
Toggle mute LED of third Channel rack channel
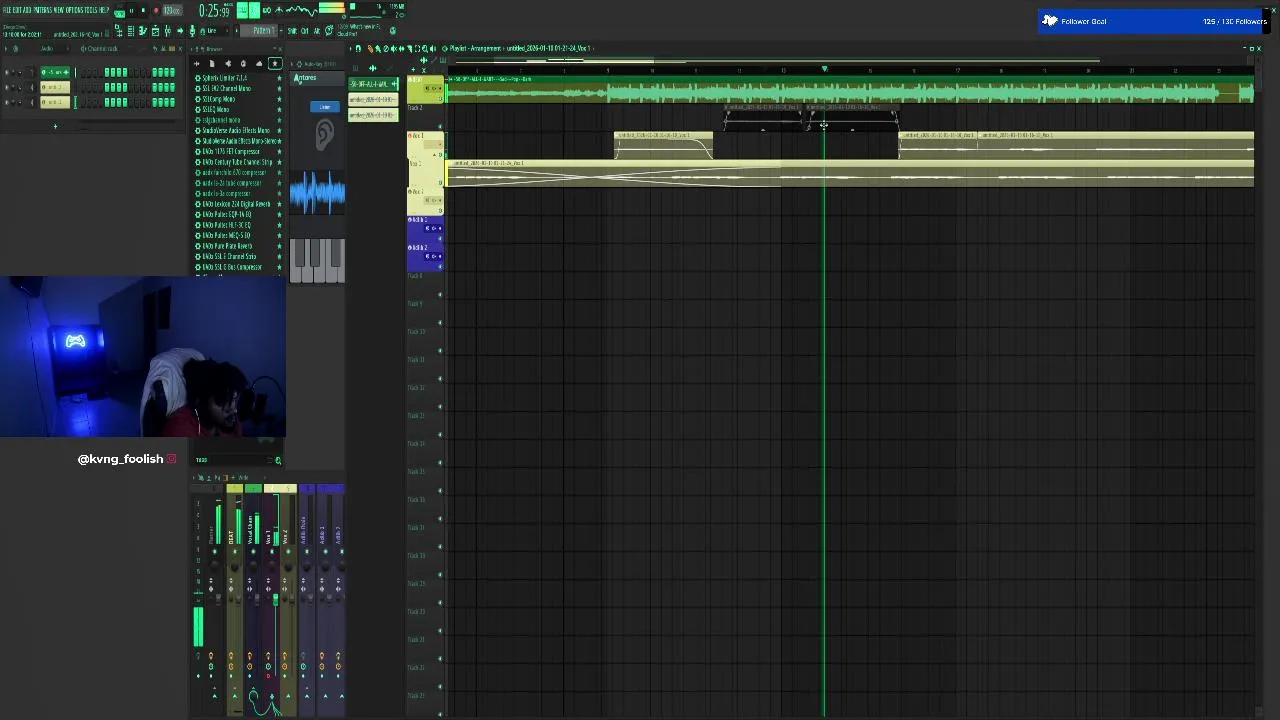tap(7, 102)
